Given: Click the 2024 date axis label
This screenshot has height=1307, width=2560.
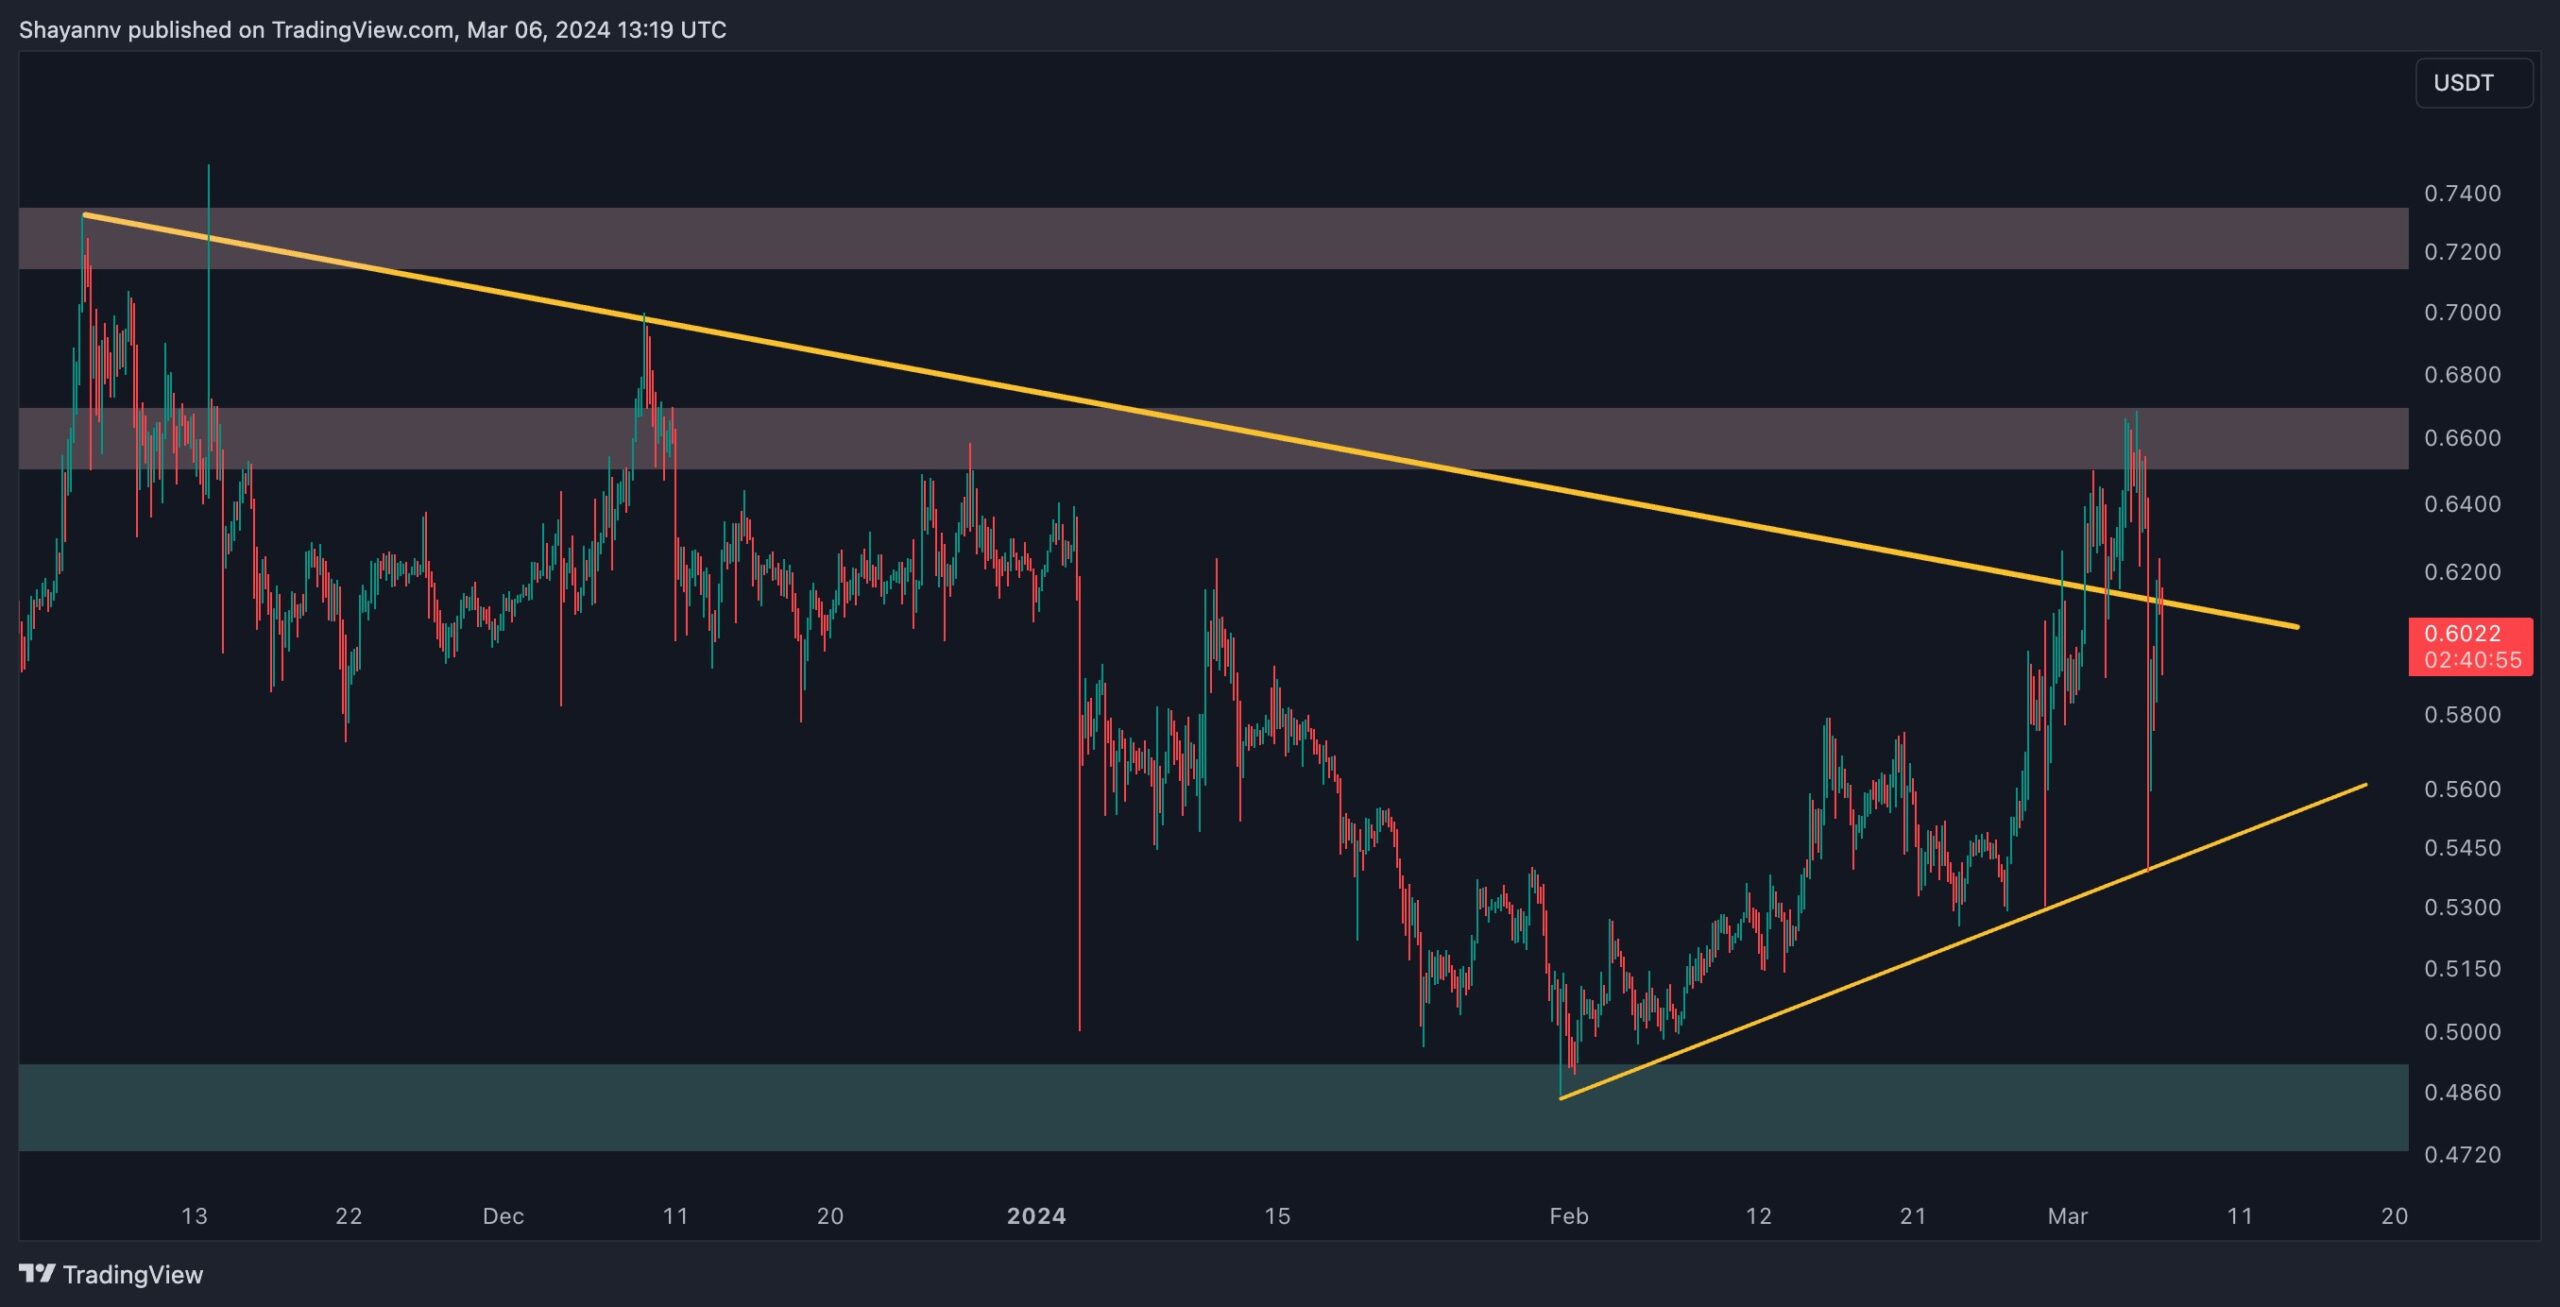Looking at the screenshot, I should coord(1036,1216).
